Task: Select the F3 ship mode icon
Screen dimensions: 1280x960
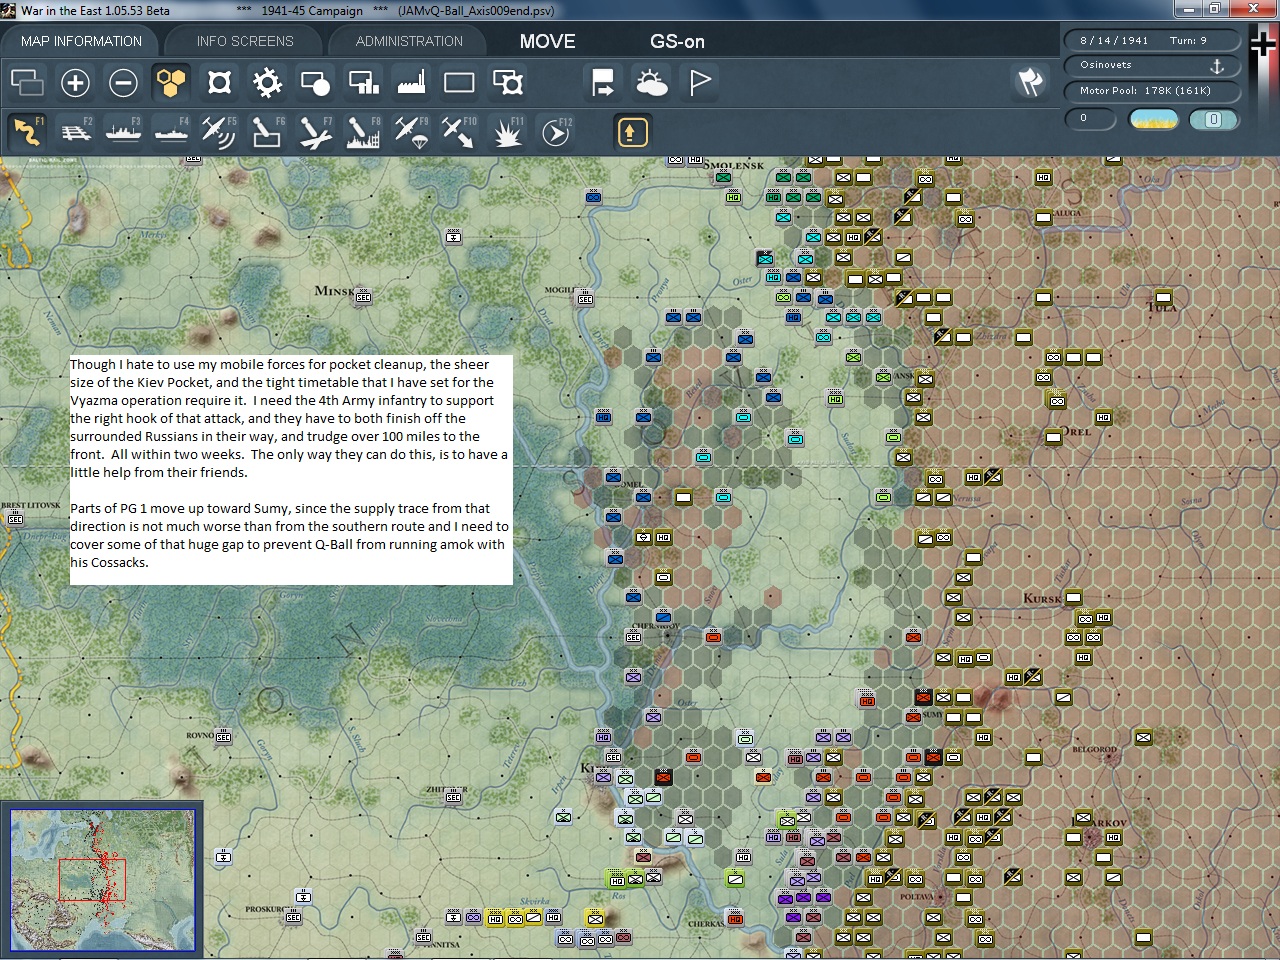Action: coord(123,132)
